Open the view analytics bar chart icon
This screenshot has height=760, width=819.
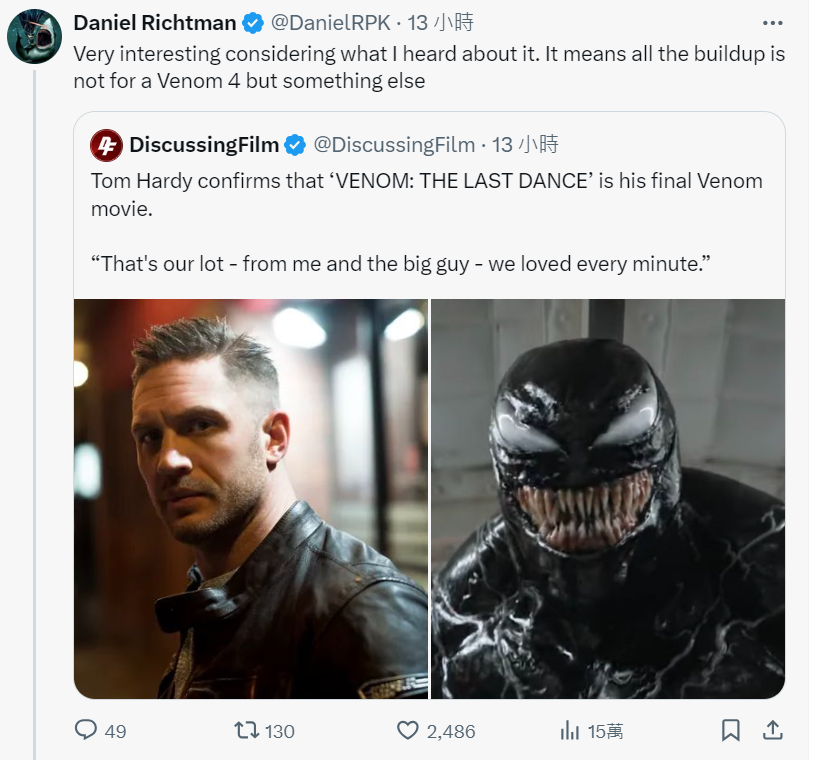click(x=570, y=731)
